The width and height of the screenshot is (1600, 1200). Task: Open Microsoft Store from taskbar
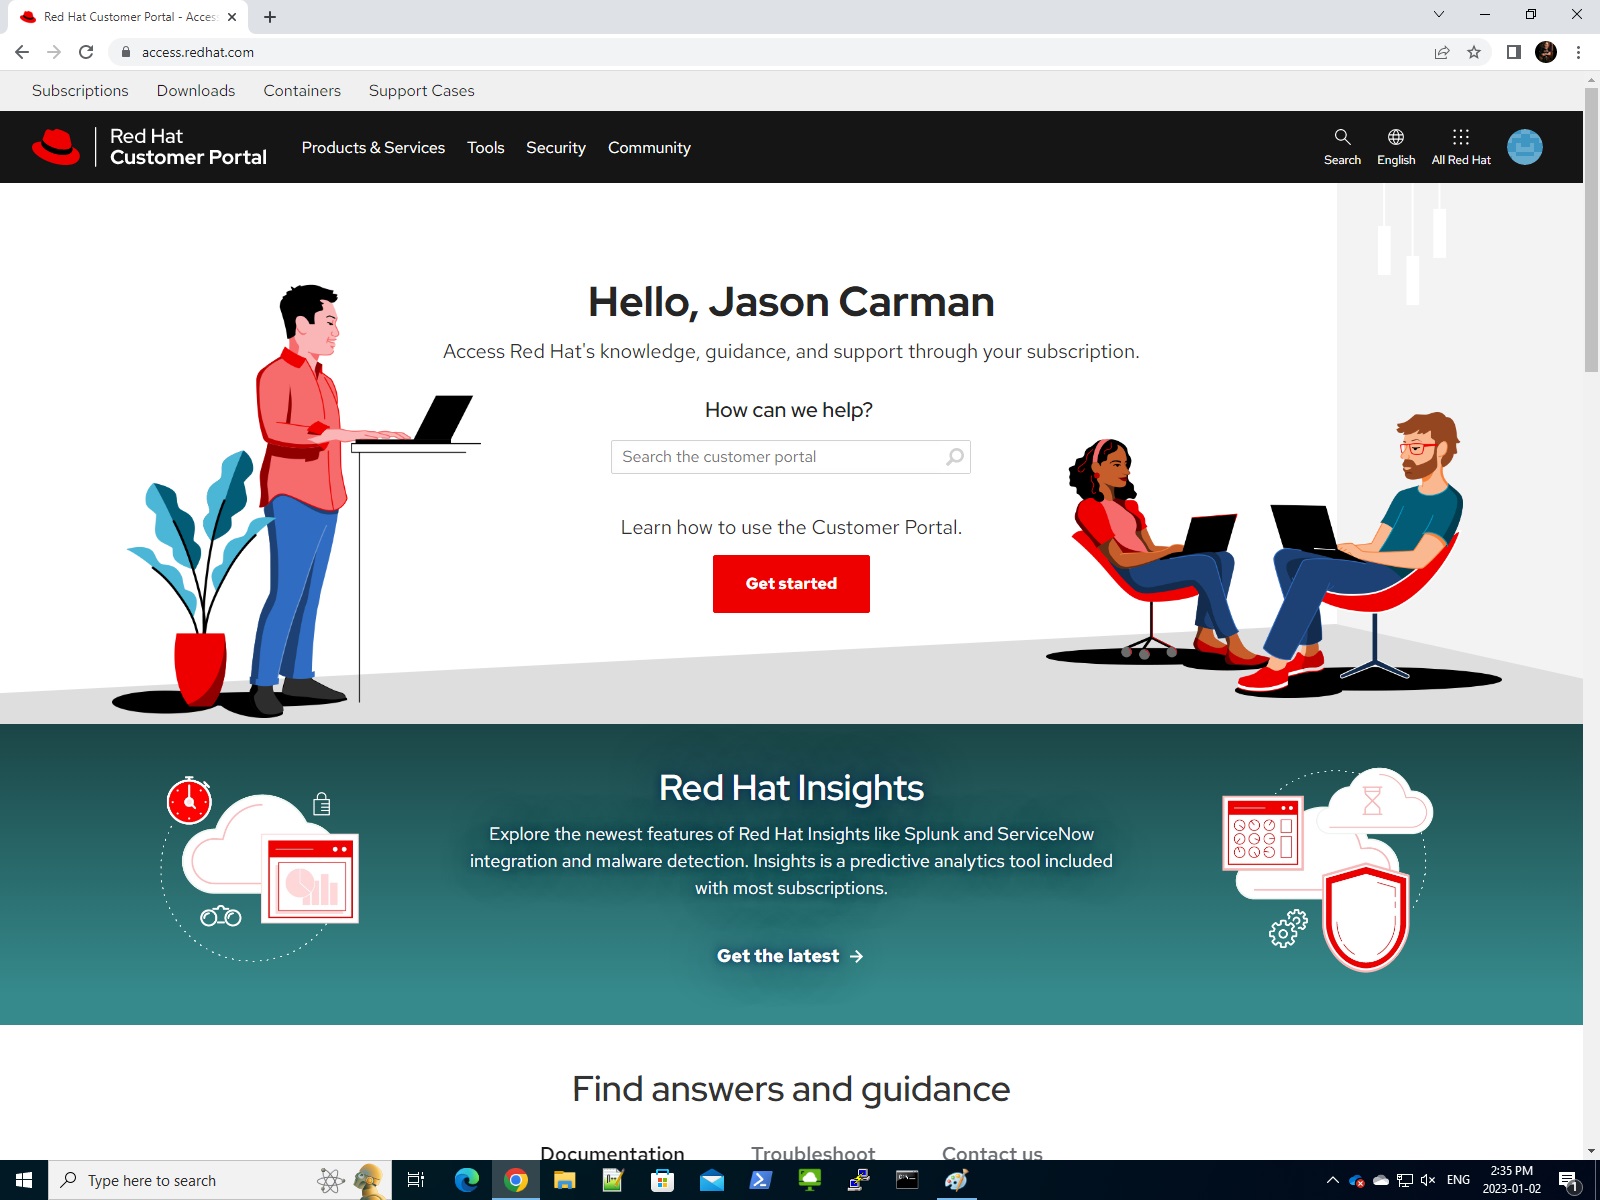coord(662,1180)
